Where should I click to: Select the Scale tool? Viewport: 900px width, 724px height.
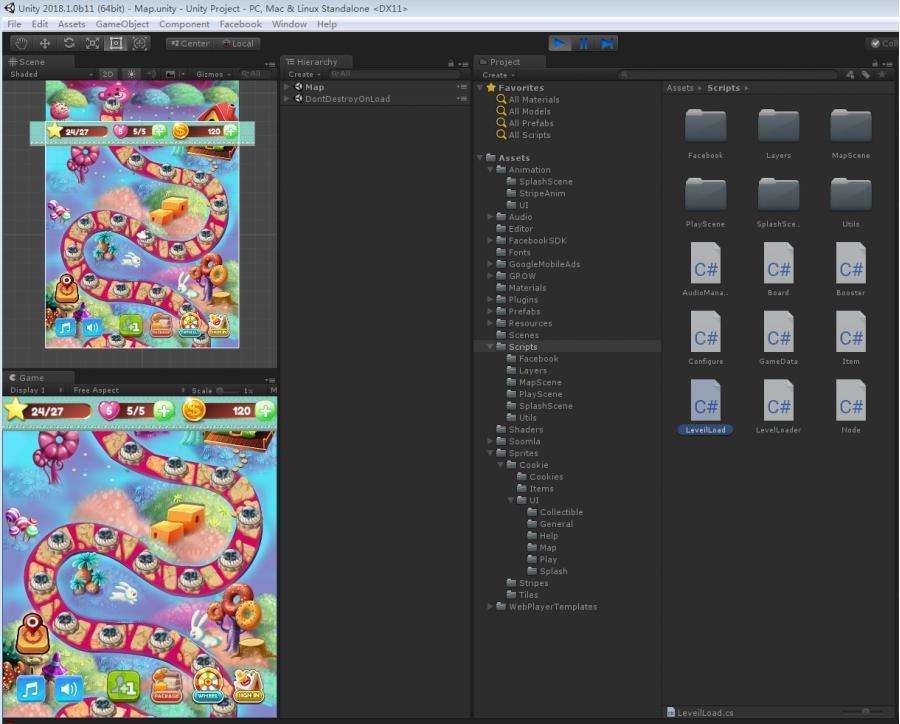click(x=93, y=43)
